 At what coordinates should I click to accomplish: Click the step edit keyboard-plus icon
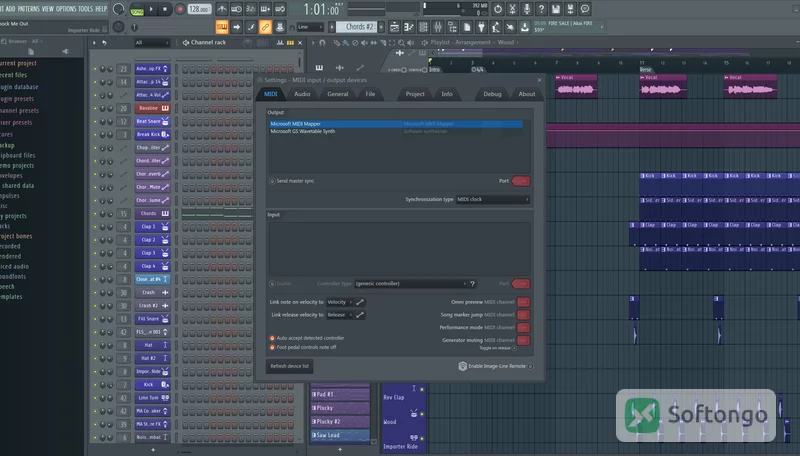click(x=265, y=9)
